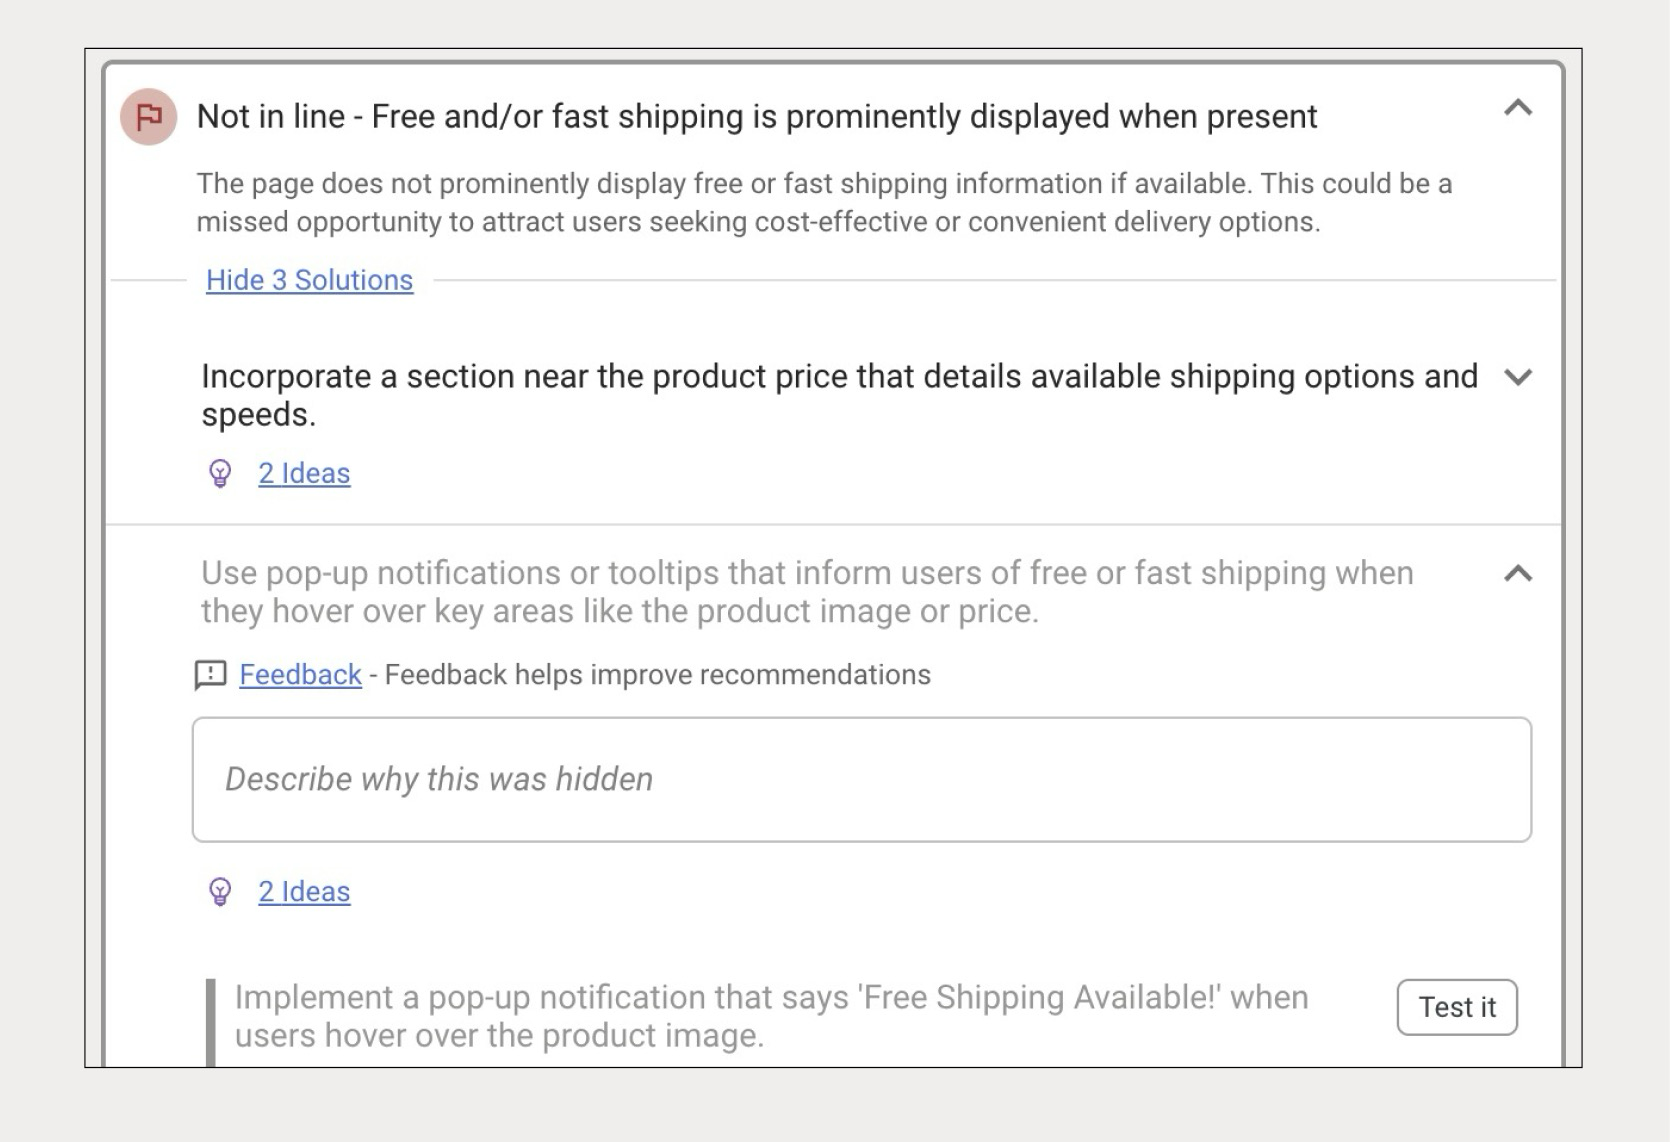Click the feedback speech bubble icon
This screenshot has height=1142, width=1670.
point(210,675)
